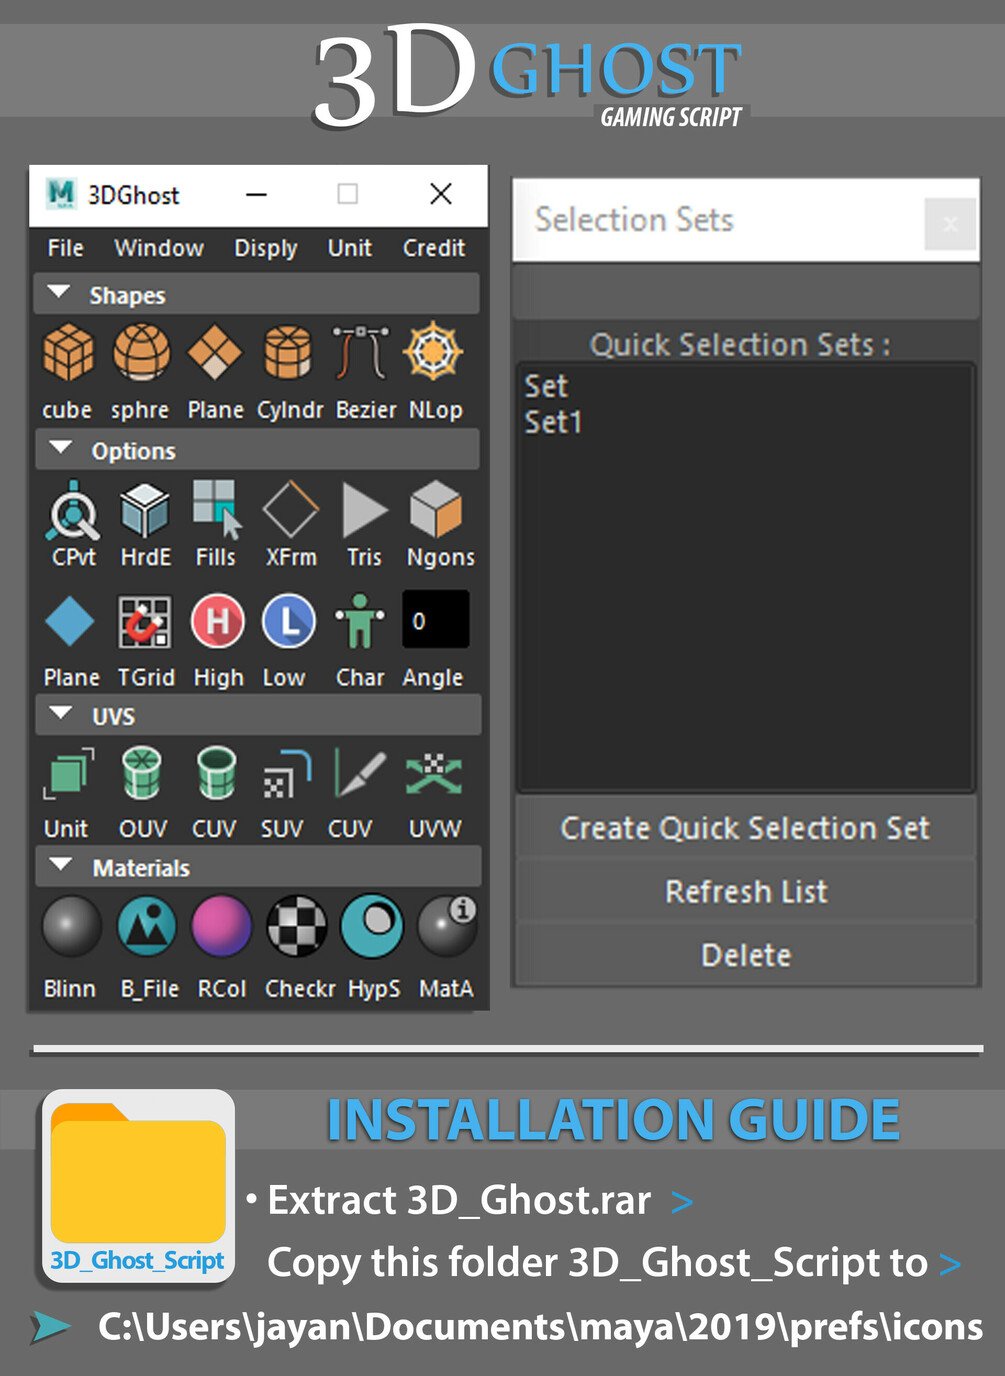Click the Plane icon in Shapes
Screen dimensions: 1005x1376
[x=215, y=352]
